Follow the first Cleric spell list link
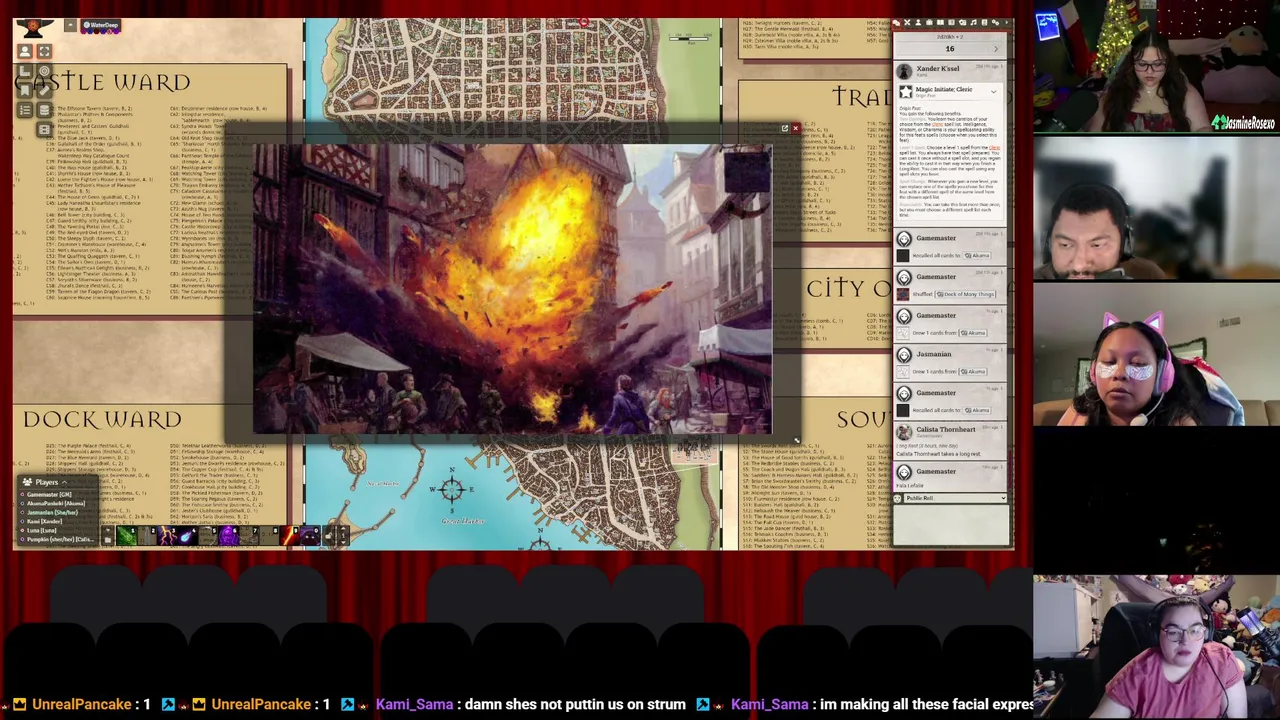 point(938,125)
